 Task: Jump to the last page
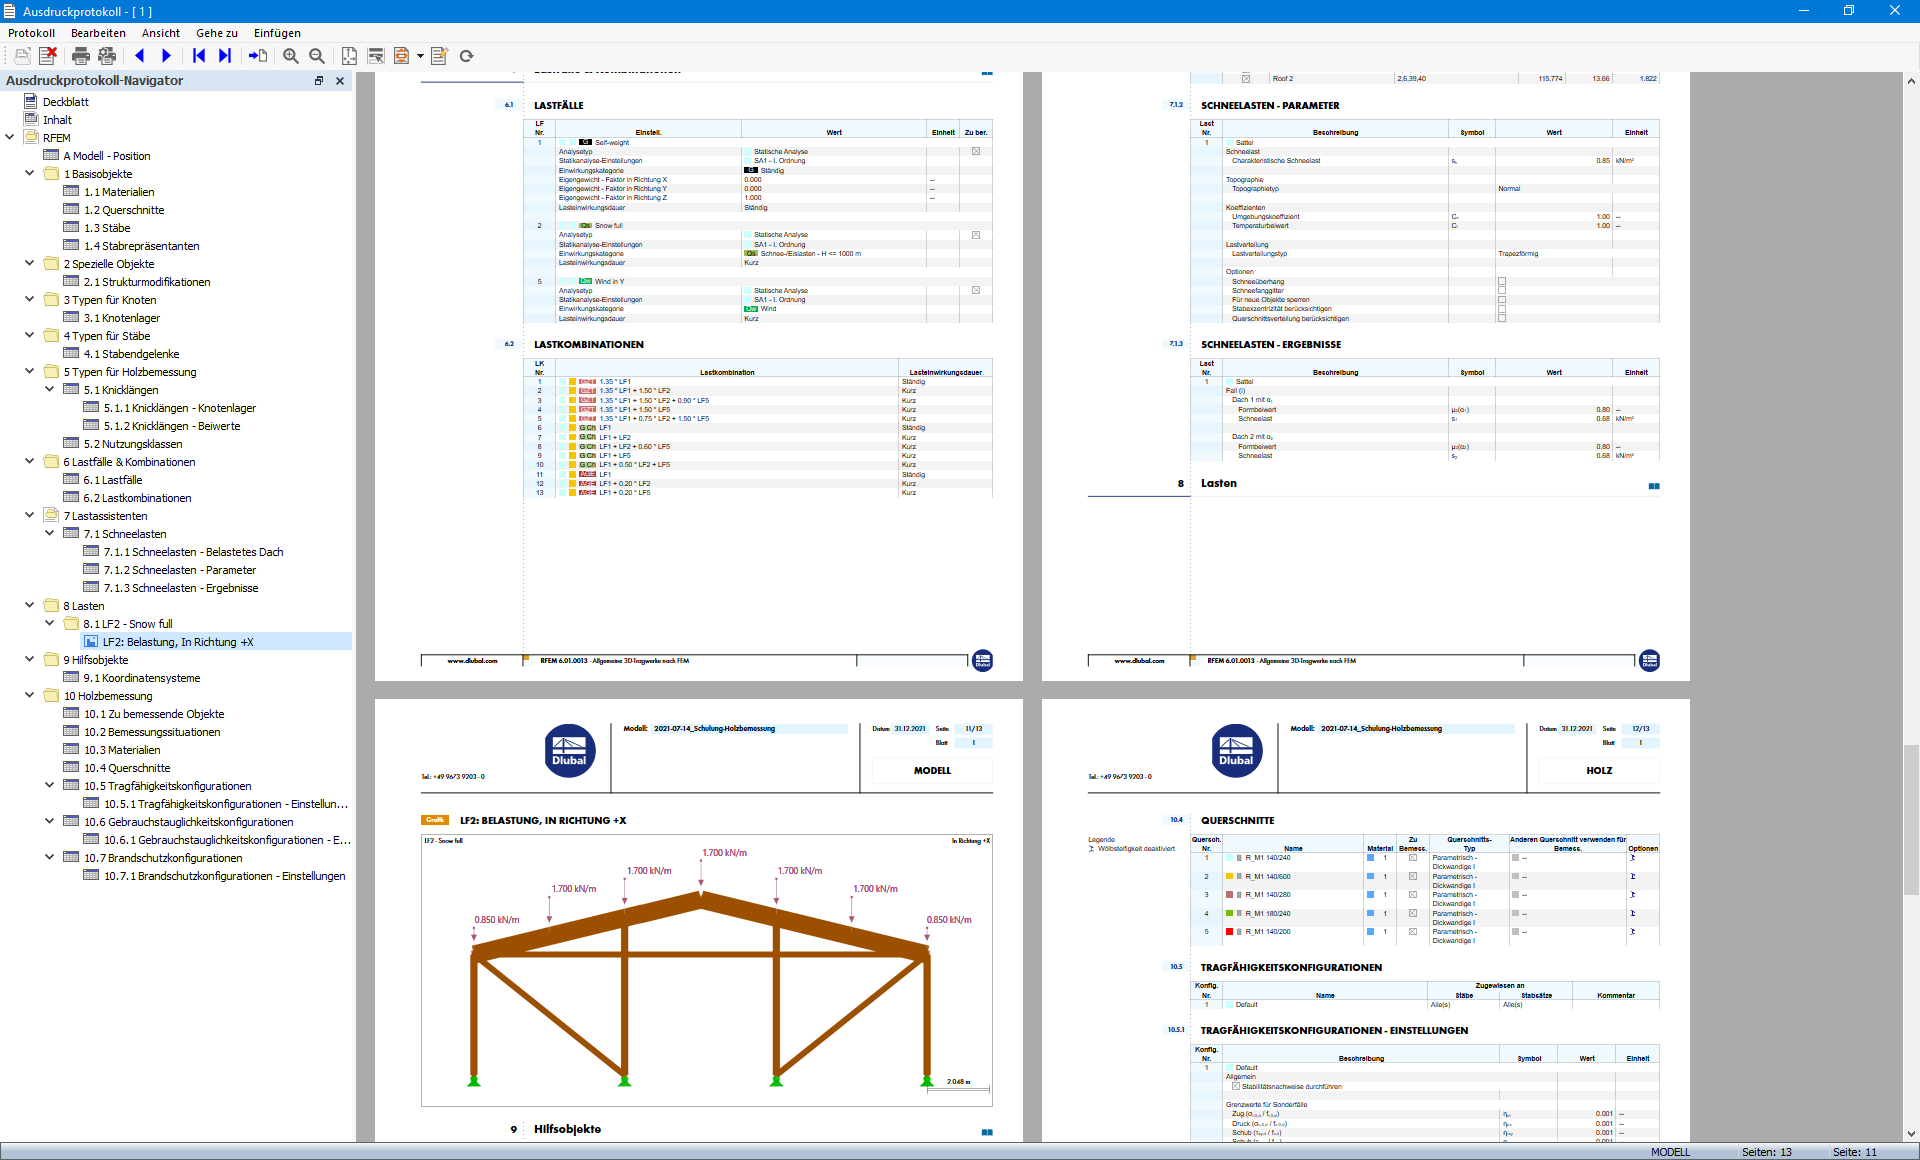(225, 56)
